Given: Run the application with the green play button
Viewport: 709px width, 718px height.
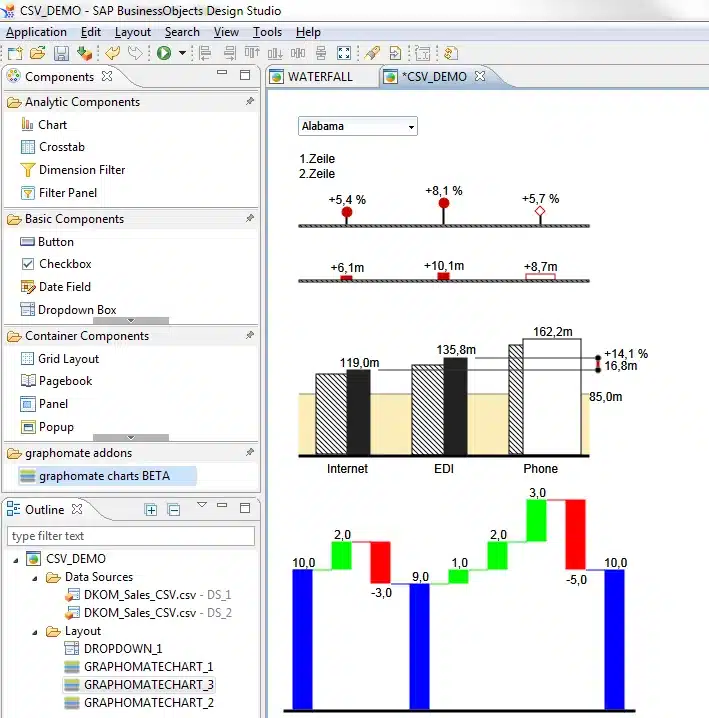Looking at the screenshot, I should pos(163,53).
